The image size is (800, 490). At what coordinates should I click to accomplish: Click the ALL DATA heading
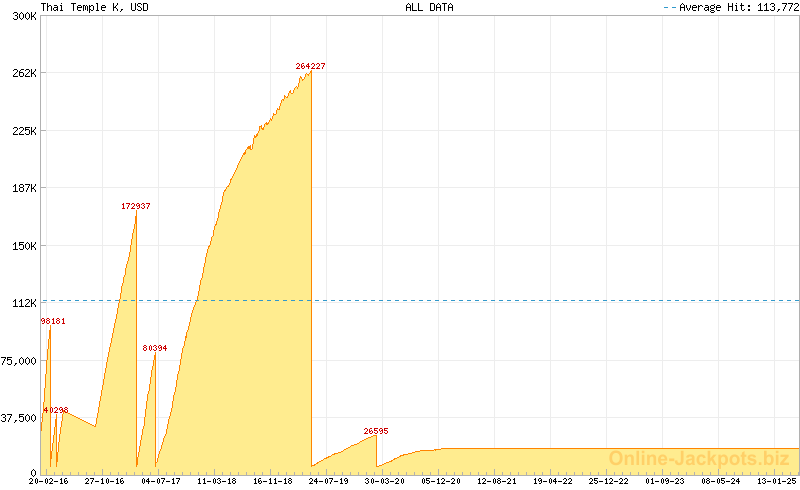429,7
